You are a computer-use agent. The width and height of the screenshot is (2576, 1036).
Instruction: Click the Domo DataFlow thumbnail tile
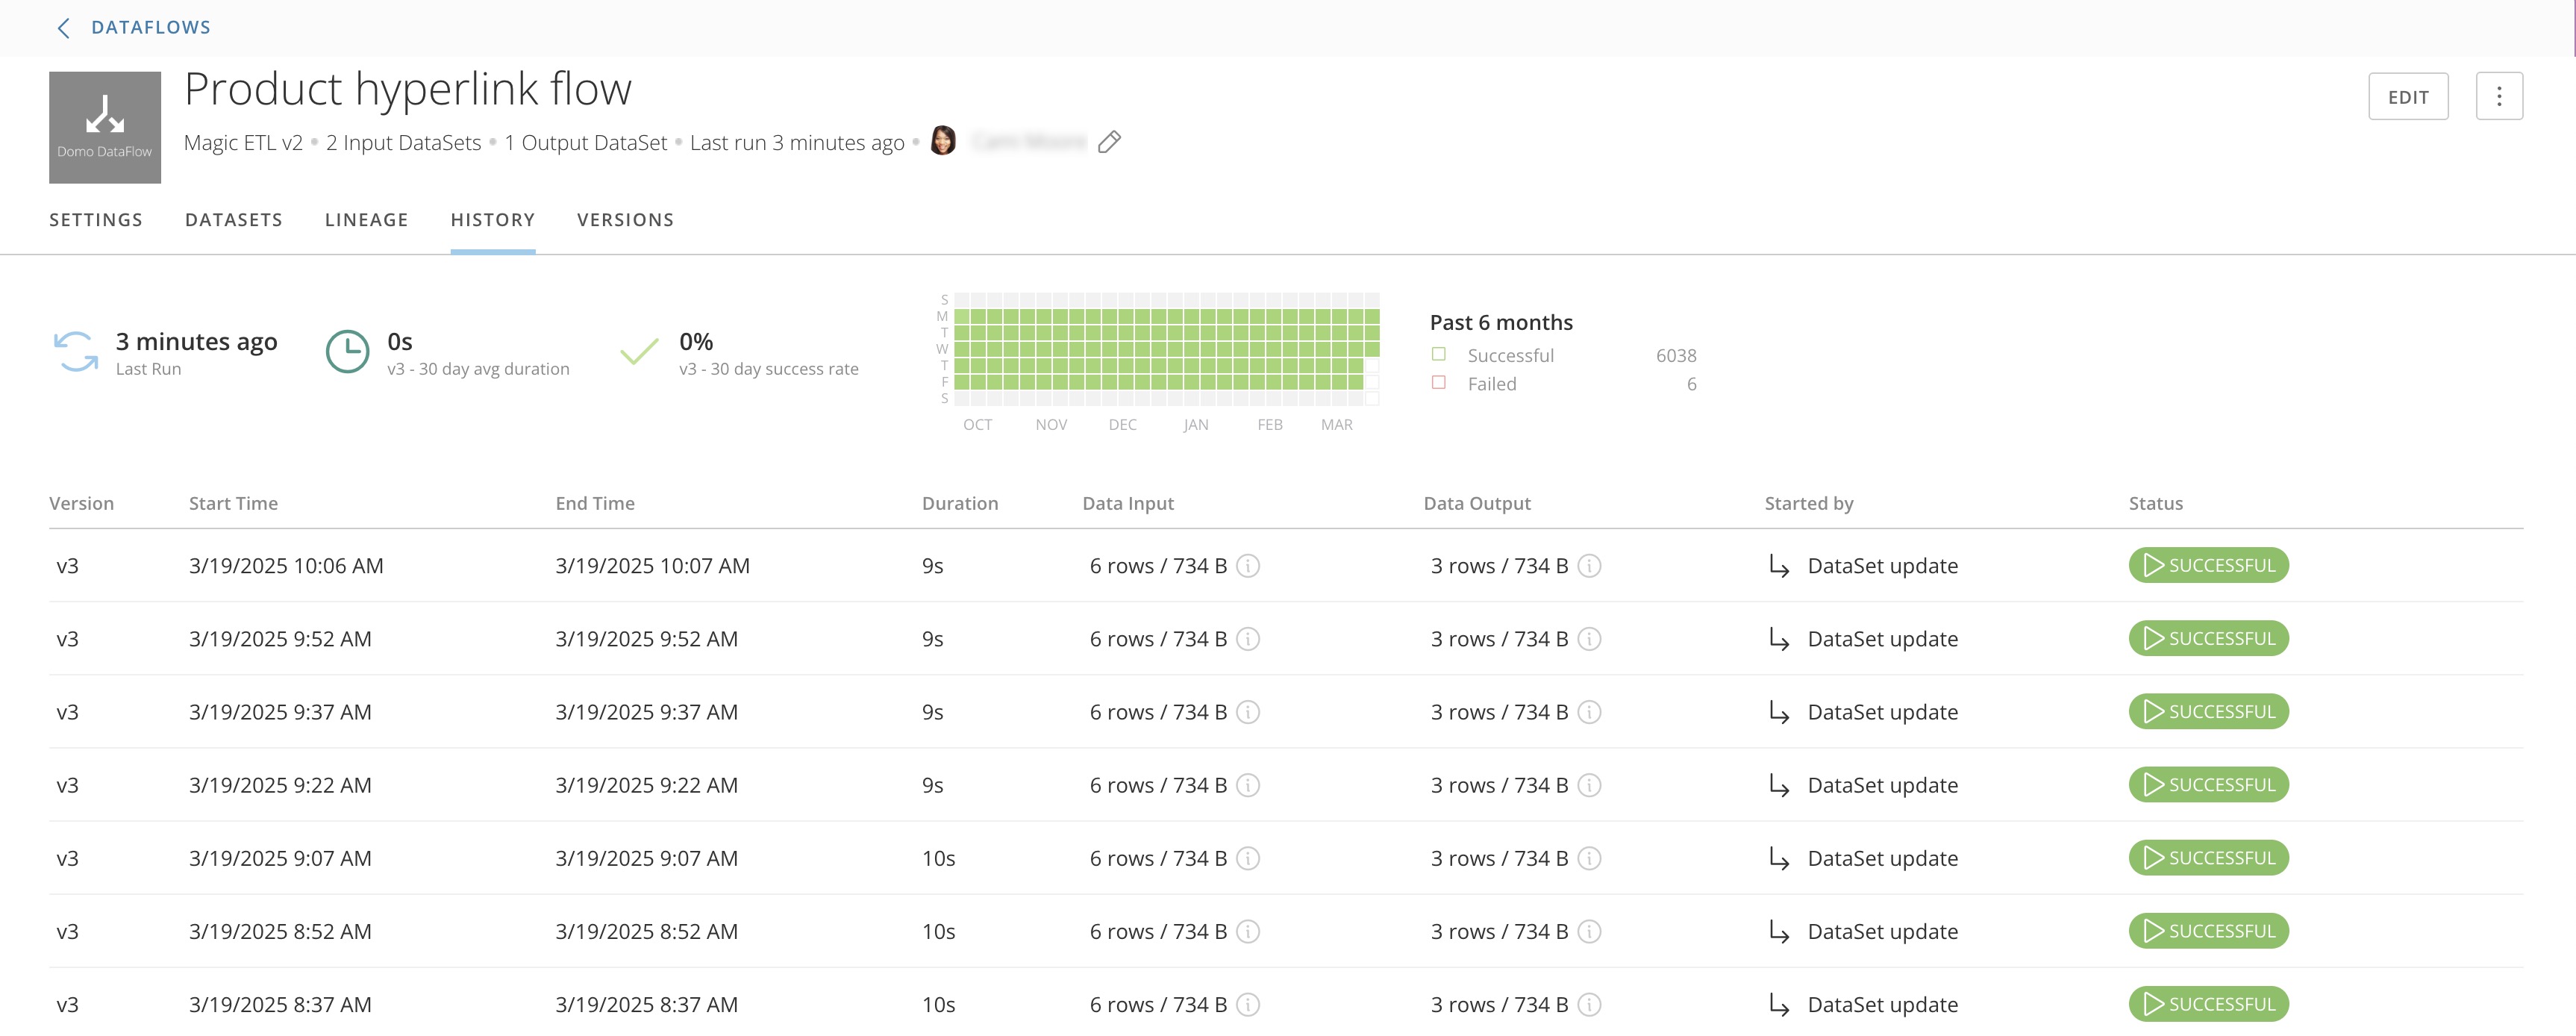pos(105,127)
